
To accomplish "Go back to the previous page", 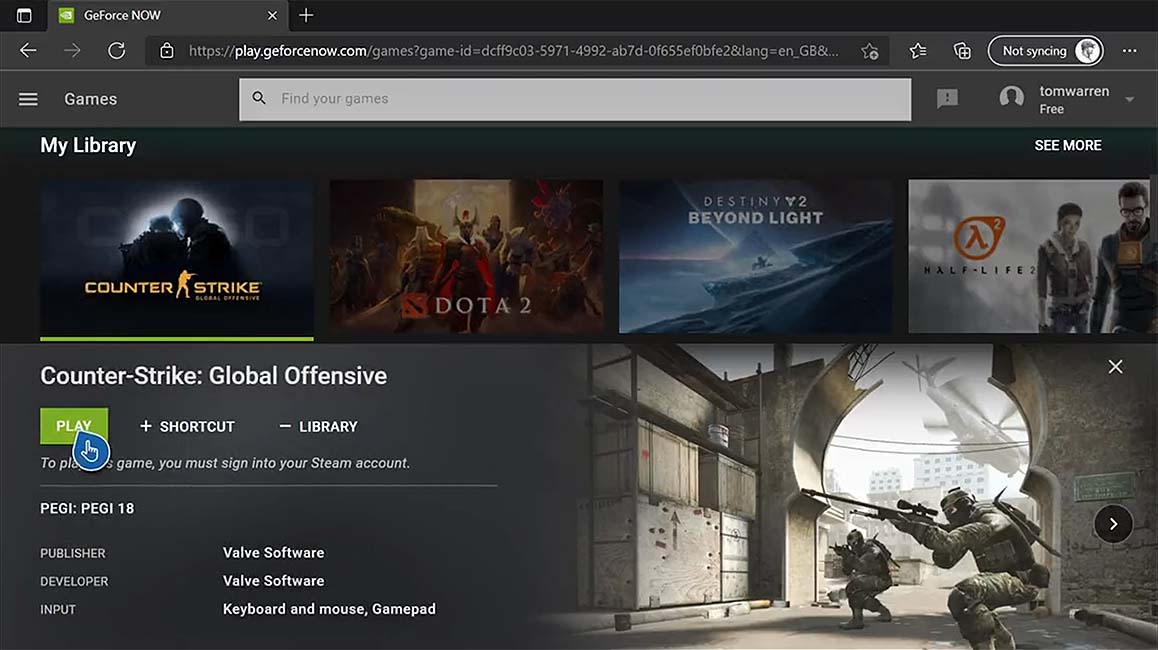I will (x=28, y=50).
